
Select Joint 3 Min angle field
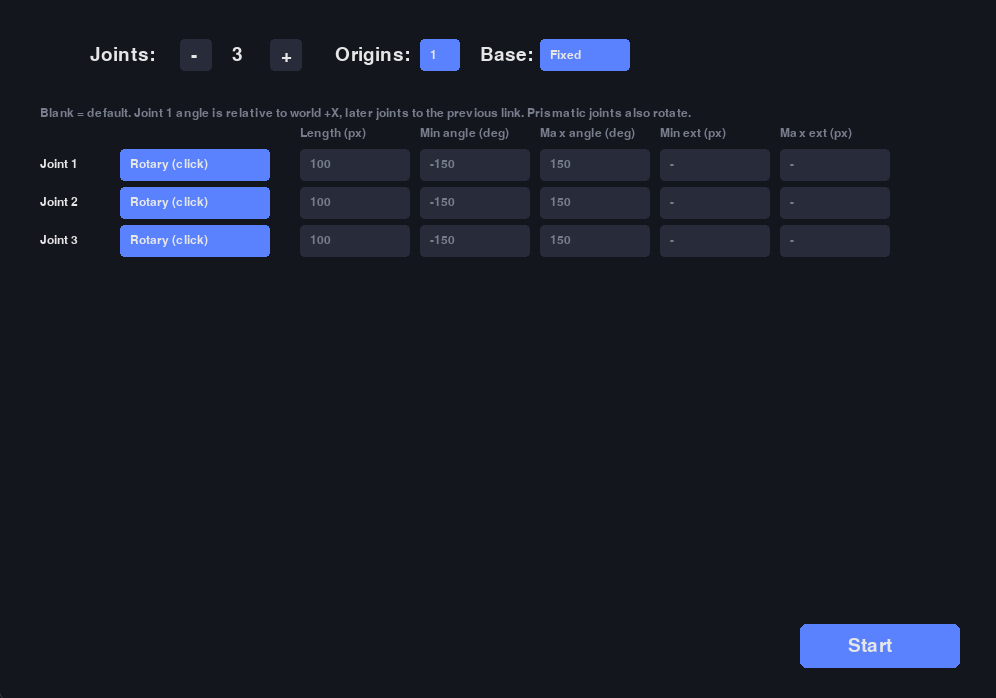click(474, 241)
